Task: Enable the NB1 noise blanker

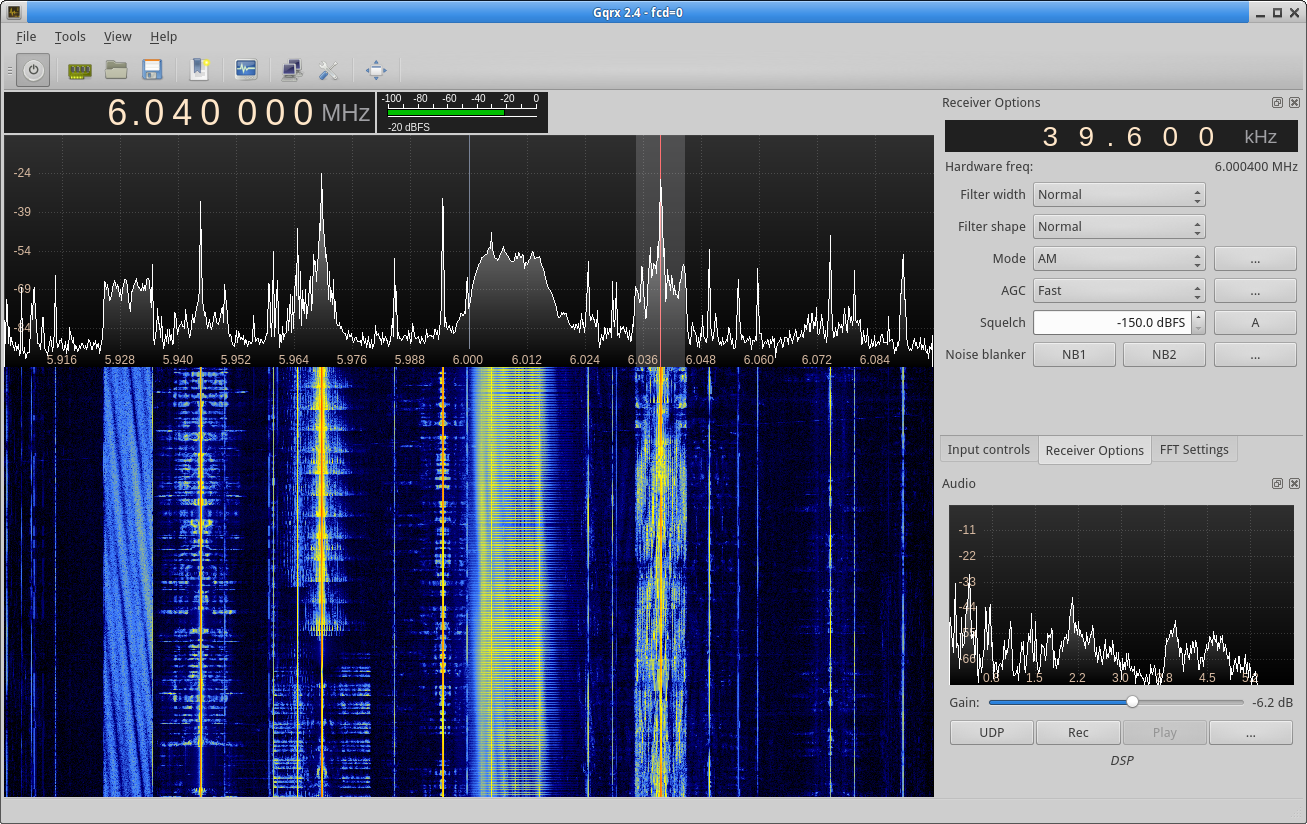Action: click(1074, 354)
